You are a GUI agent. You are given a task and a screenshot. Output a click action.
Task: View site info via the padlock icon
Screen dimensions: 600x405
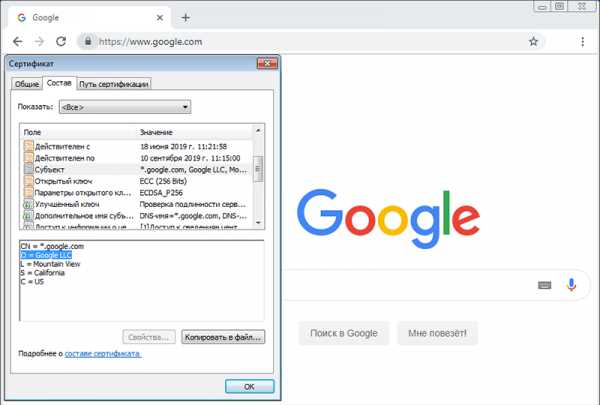click(88, 41)
